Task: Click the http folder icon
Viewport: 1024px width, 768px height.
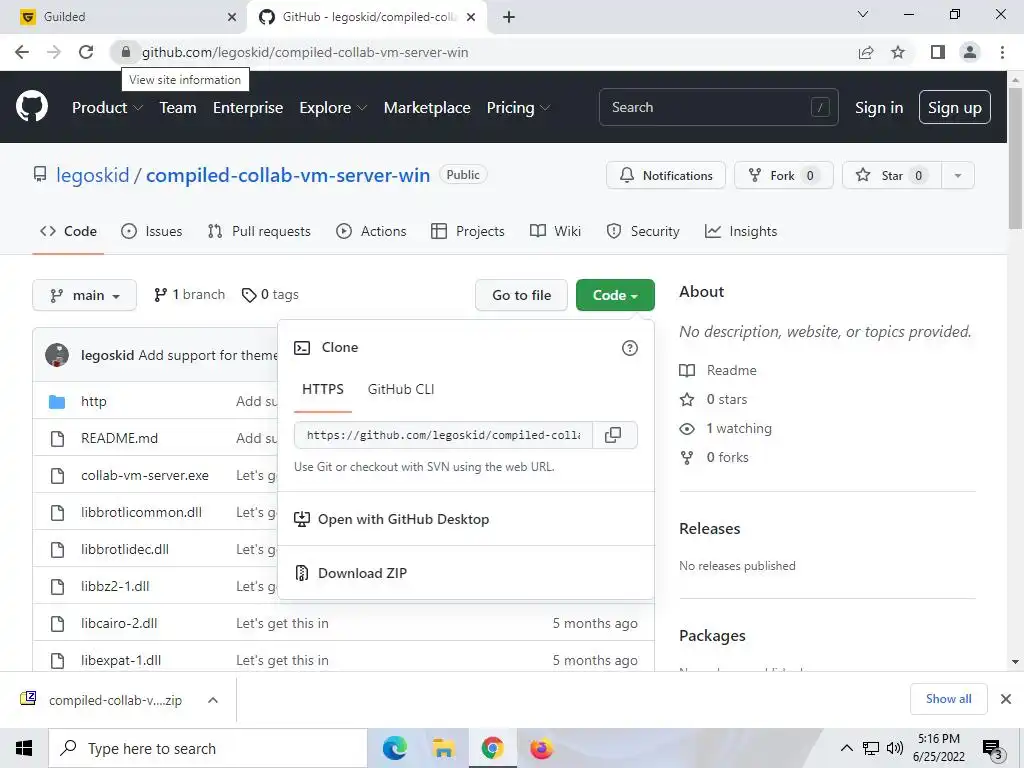Action: coord(57,401)
